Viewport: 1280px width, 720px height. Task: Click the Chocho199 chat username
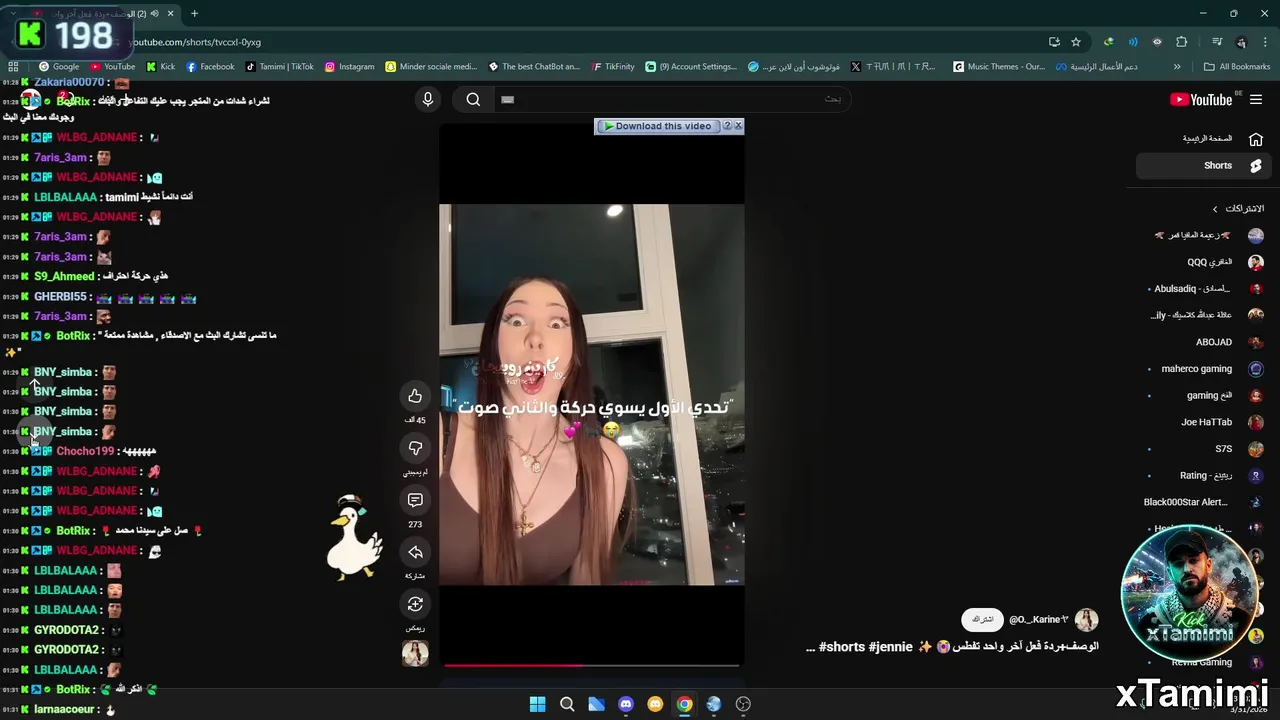coord(85,451)
